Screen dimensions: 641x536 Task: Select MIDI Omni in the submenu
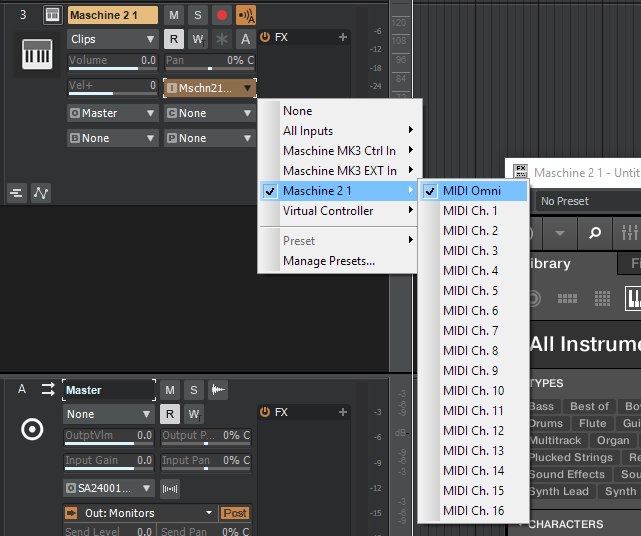[473, 191]
